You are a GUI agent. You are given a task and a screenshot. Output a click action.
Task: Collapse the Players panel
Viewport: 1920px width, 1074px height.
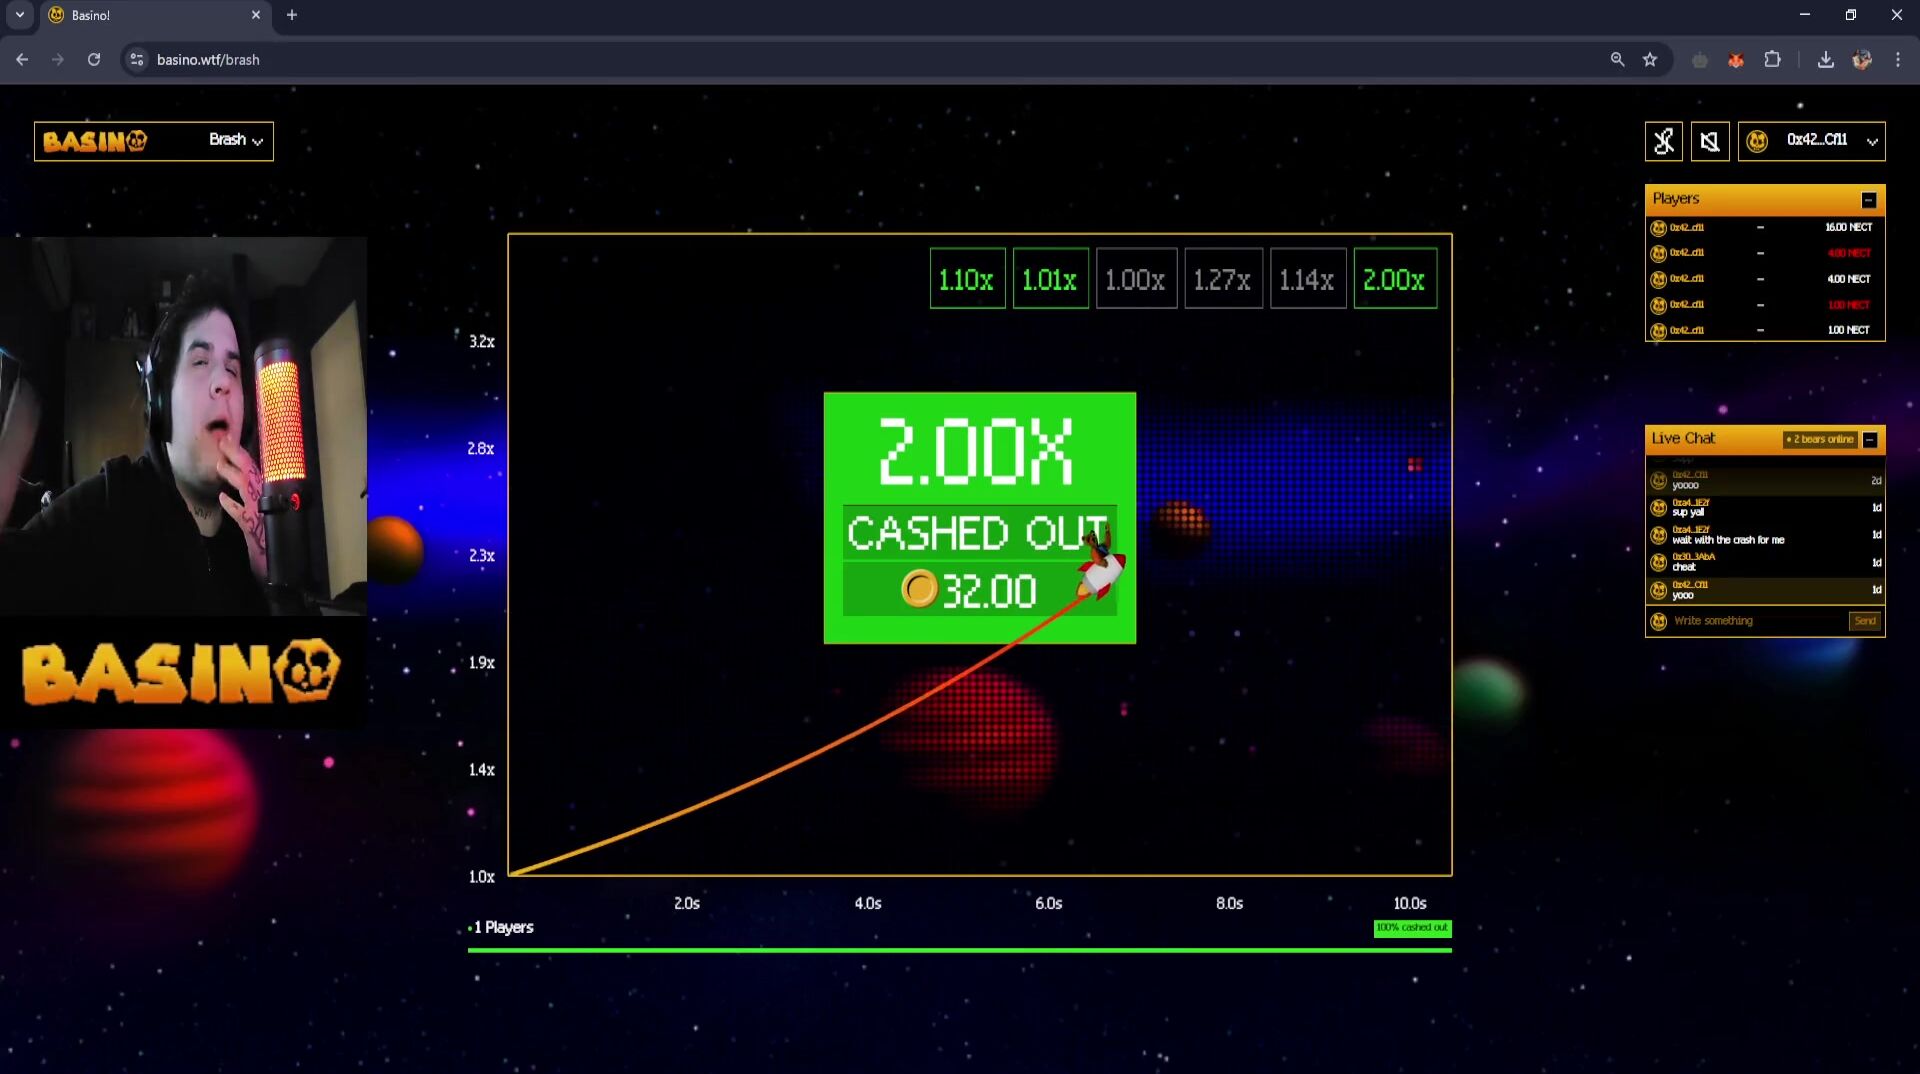tap(1868, 200)
